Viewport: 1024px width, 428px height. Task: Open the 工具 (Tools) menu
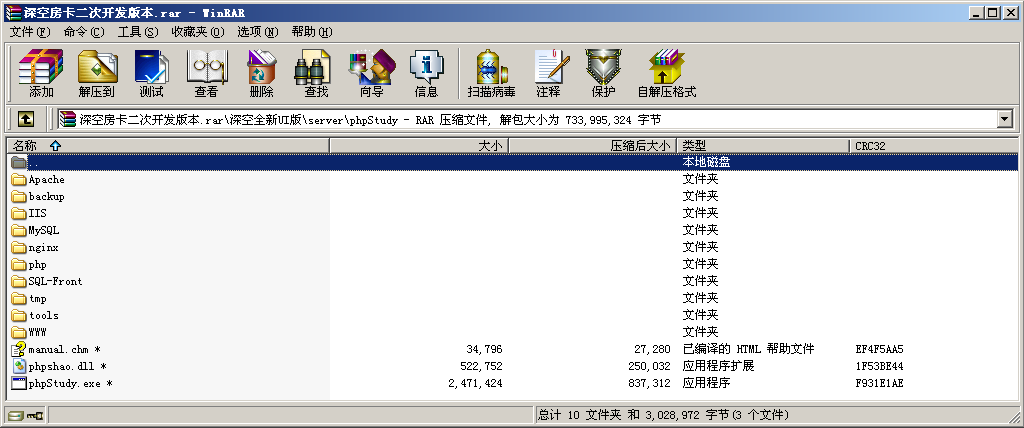(137, 32)
